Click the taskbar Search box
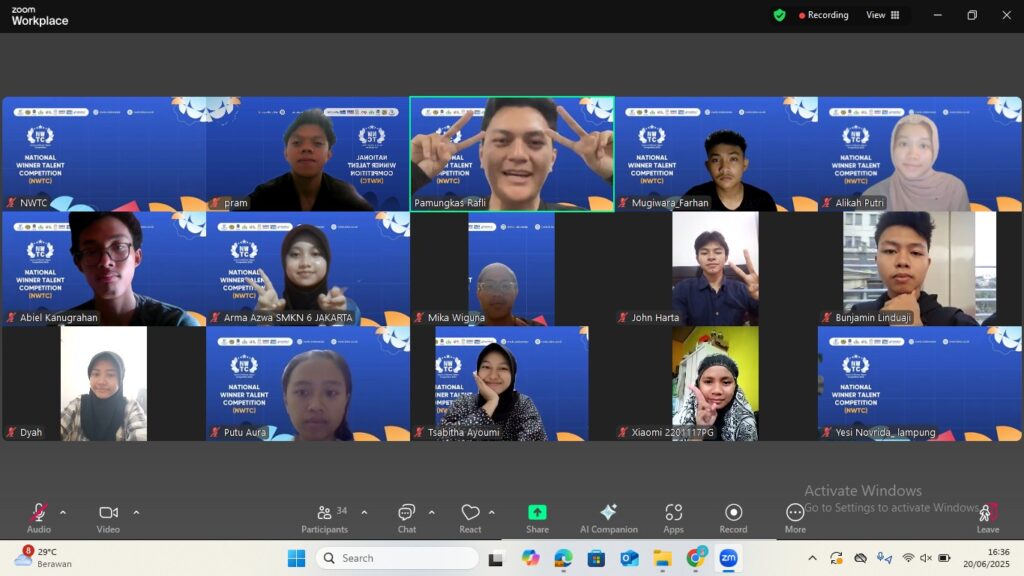 pos(397,558)
